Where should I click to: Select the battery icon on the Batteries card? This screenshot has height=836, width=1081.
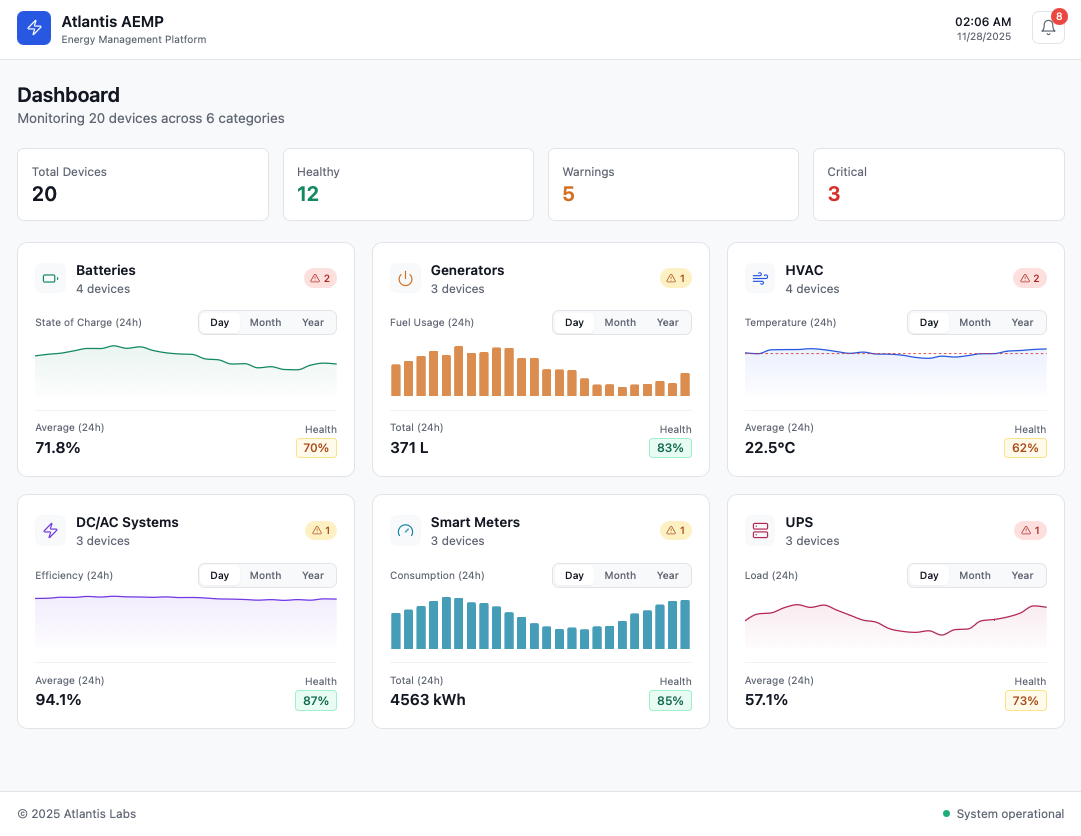pos(50,278)
